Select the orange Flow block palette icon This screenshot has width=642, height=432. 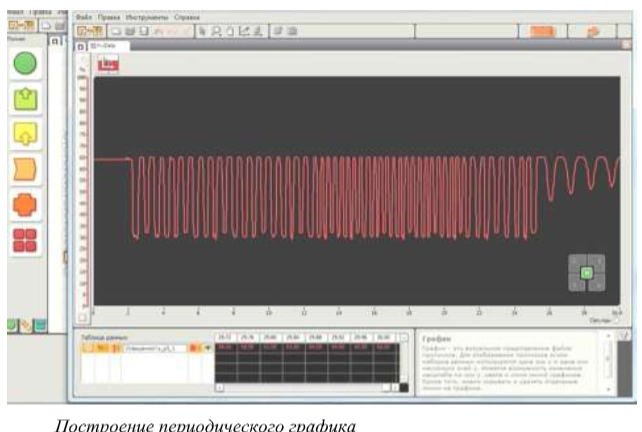pyautogui.click(x=24, y=170)
